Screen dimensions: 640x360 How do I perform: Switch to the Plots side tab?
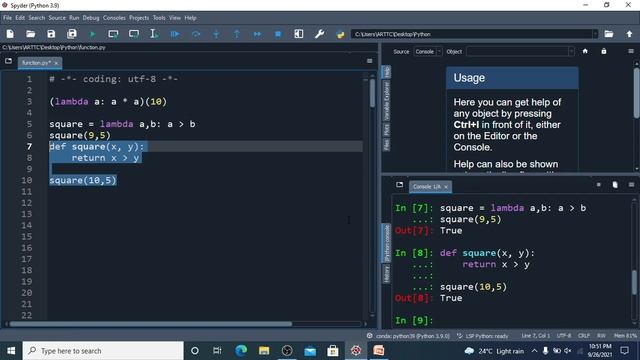(386, 130)
